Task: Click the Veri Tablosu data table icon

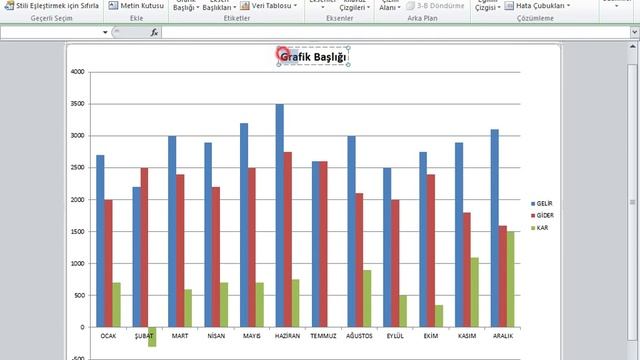Action: 245,6
